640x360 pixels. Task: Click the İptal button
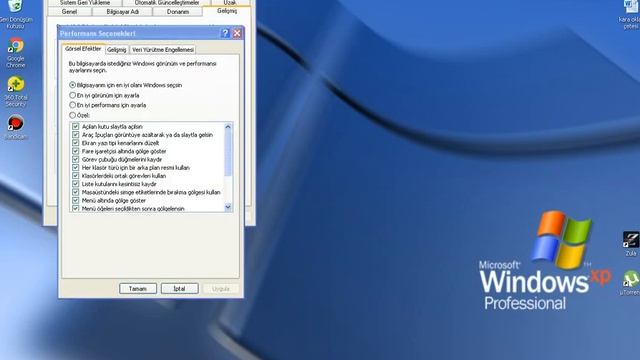180,289
